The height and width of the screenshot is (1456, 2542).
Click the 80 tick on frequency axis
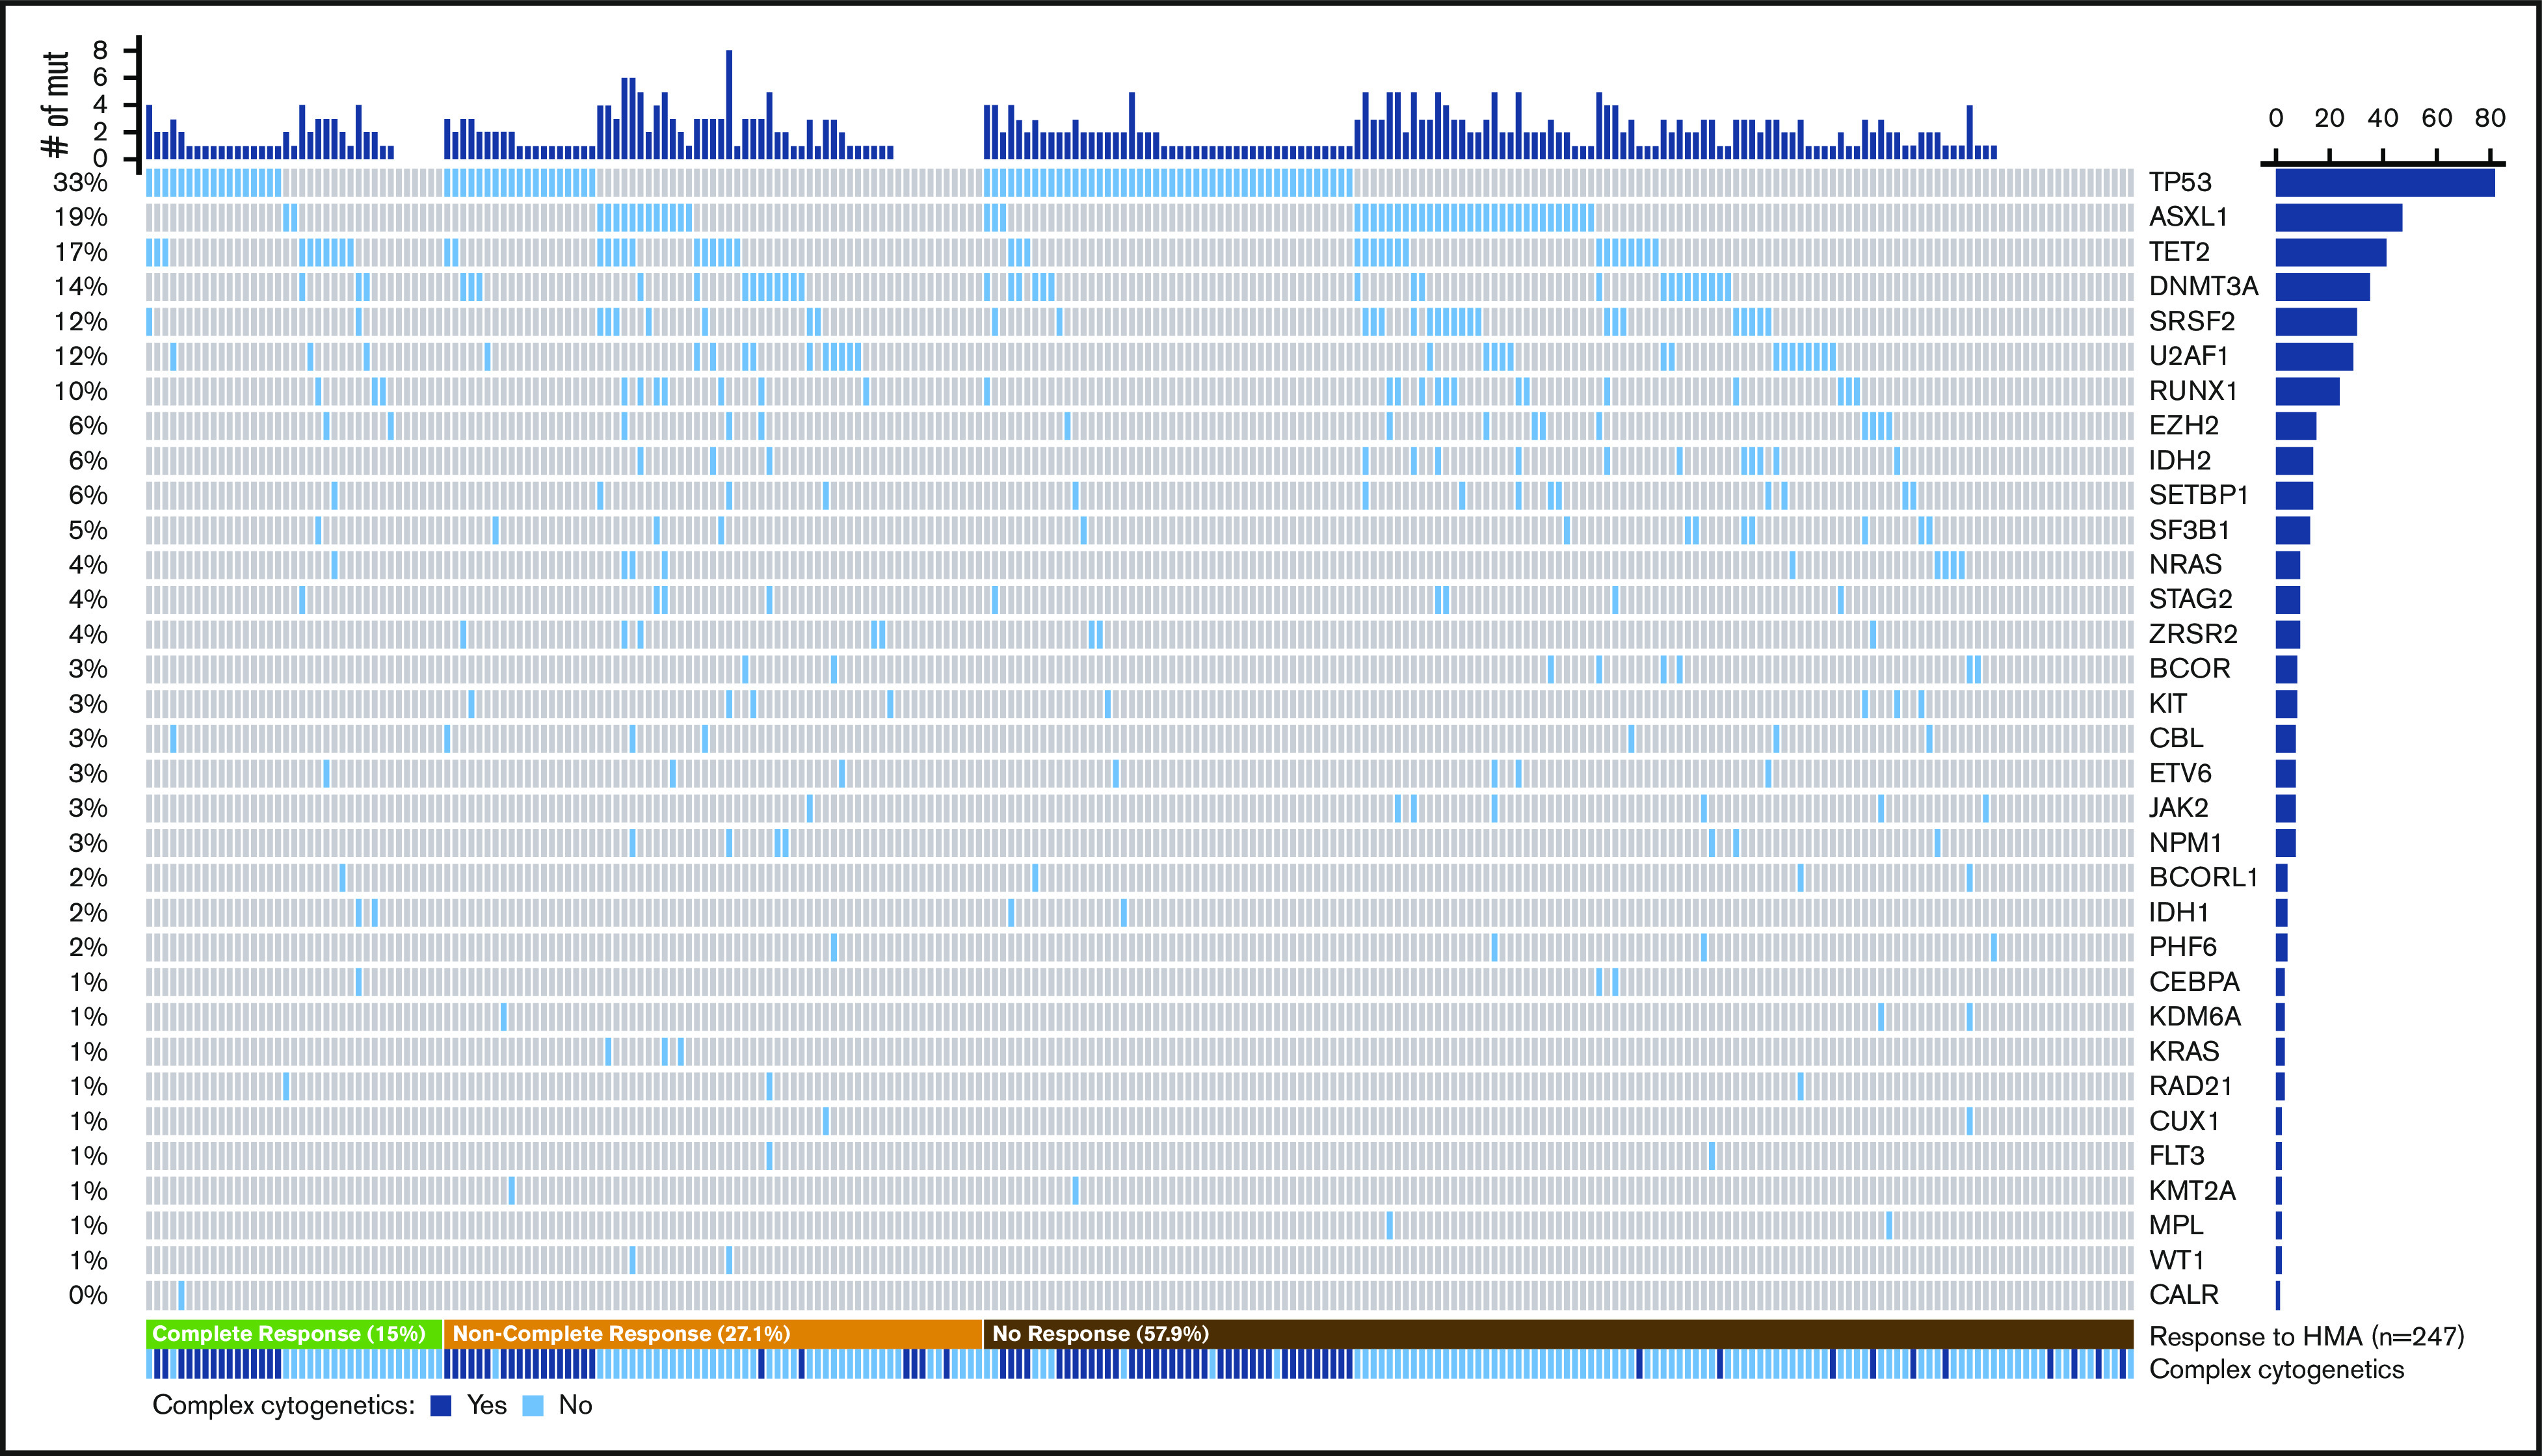click(x=2490, y=118)
